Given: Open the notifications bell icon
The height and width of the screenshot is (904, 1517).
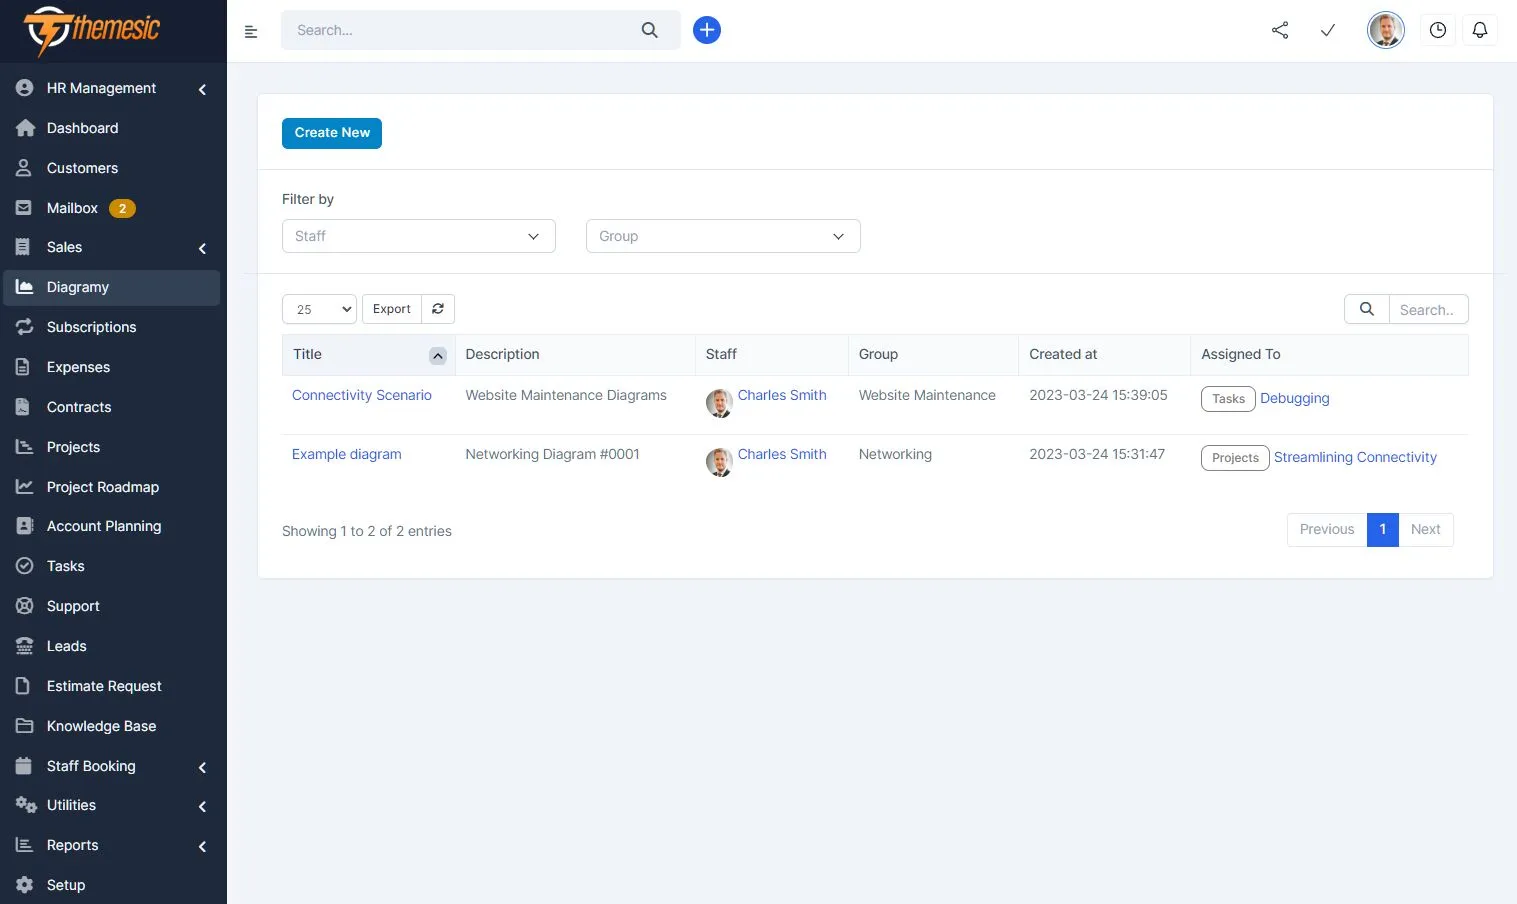Looking at the screenshot, I should [1479, 30].
